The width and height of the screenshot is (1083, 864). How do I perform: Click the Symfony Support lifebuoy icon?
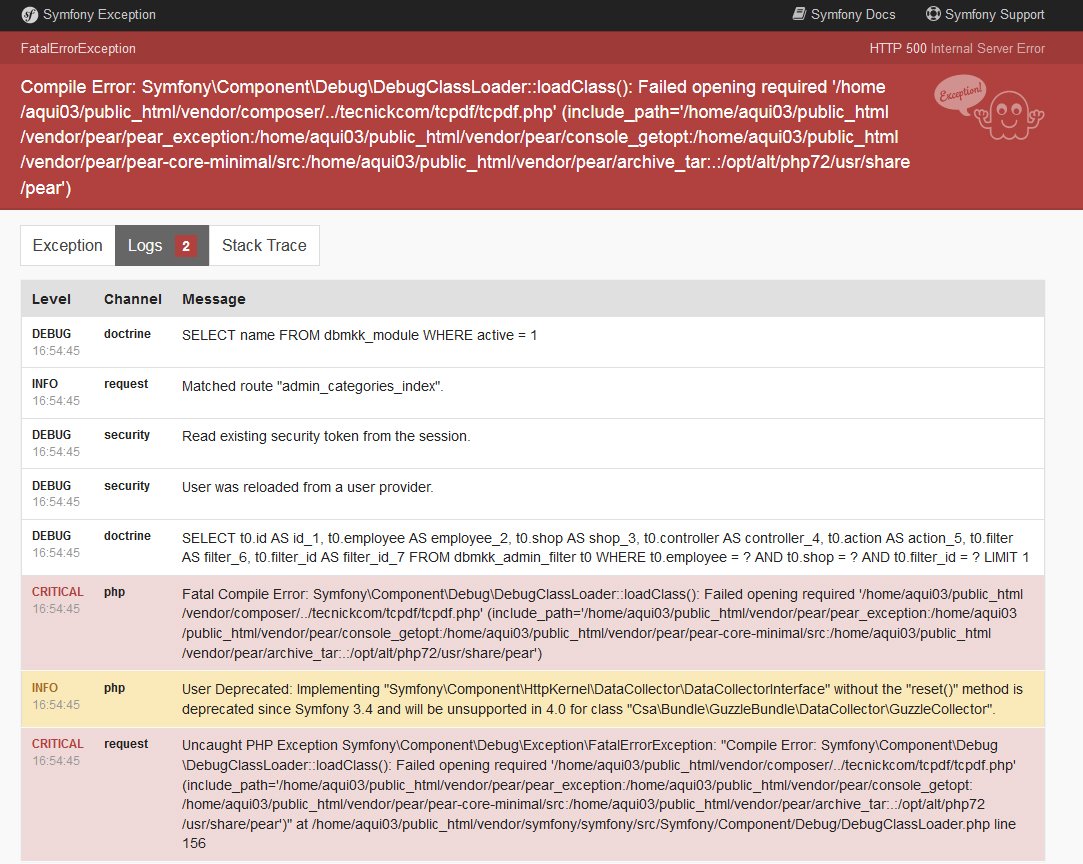[x=933, y=14]
